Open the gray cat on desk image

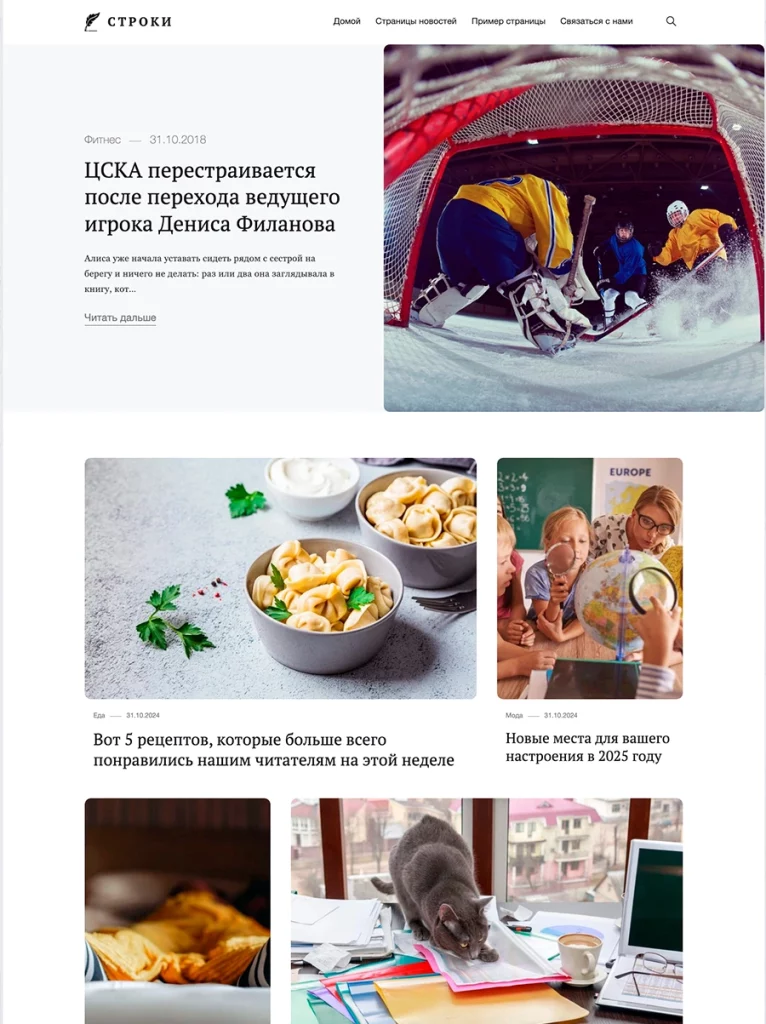coord(487,911)
